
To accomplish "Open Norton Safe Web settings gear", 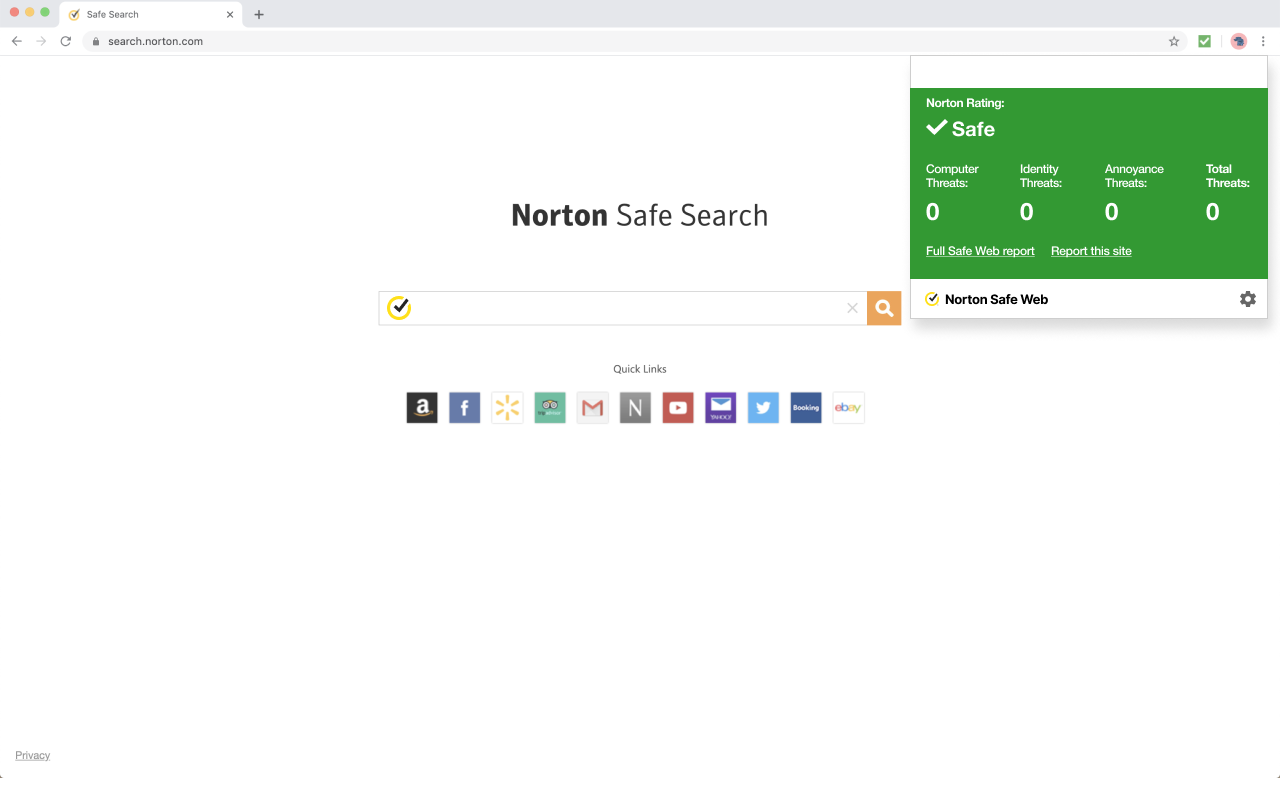I will coord(1247,299).
